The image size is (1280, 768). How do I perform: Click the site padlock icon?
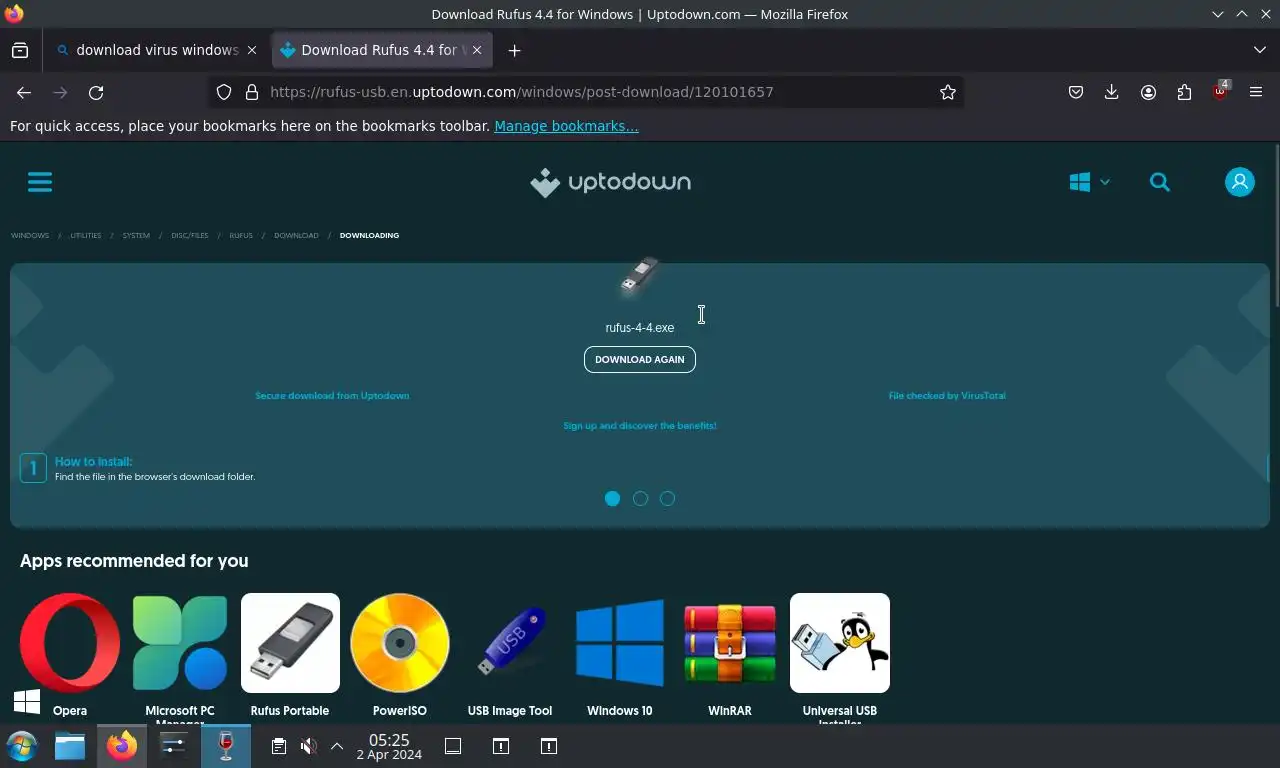(252, 92)
